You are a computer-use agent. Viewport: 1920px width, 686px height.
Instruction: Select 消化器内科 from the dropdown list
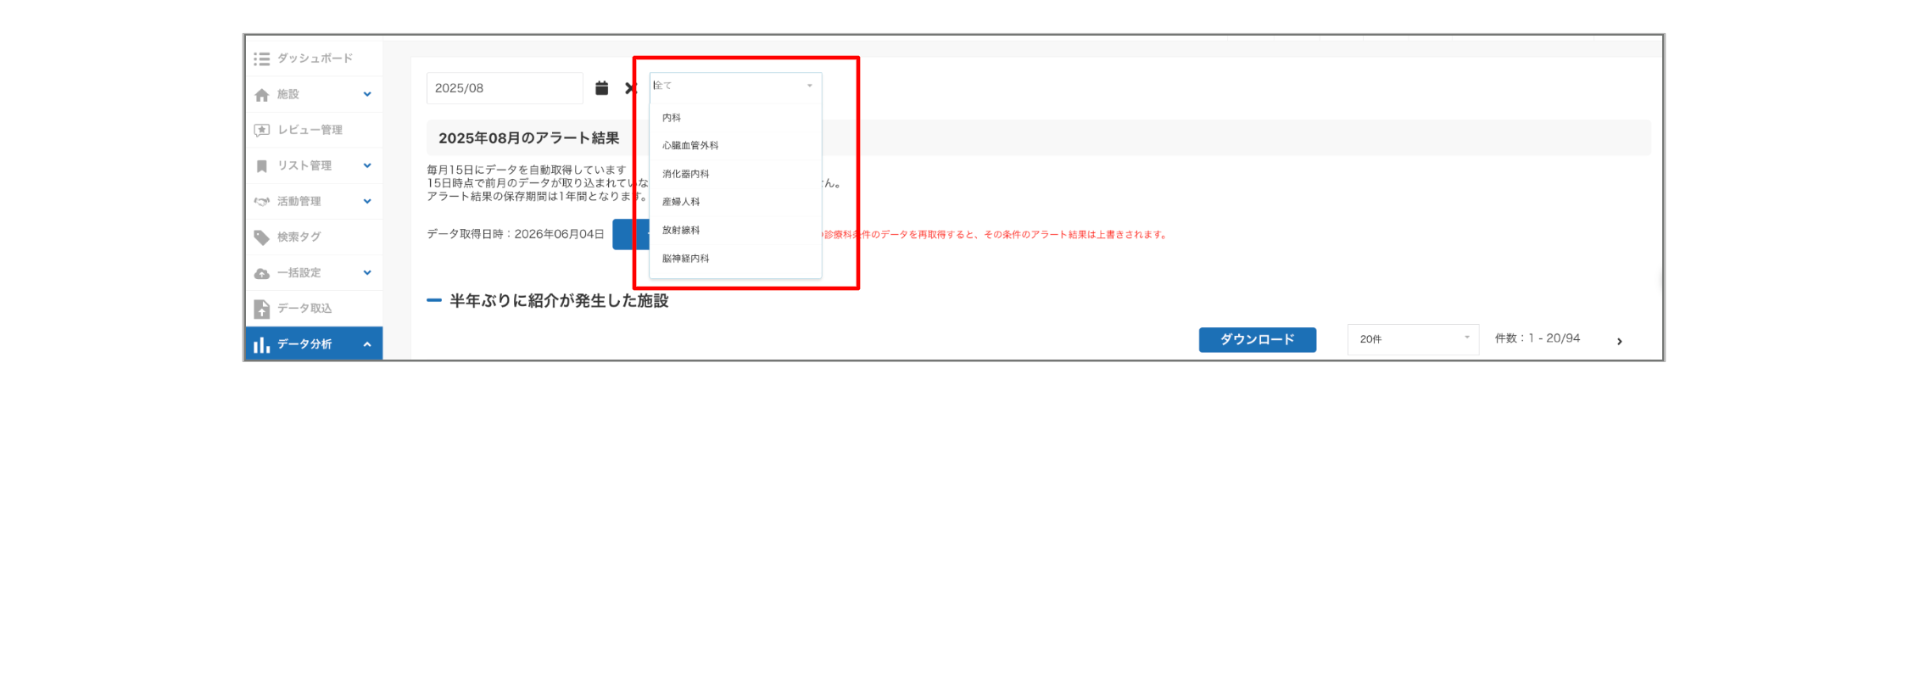click(x=735, y=174)
